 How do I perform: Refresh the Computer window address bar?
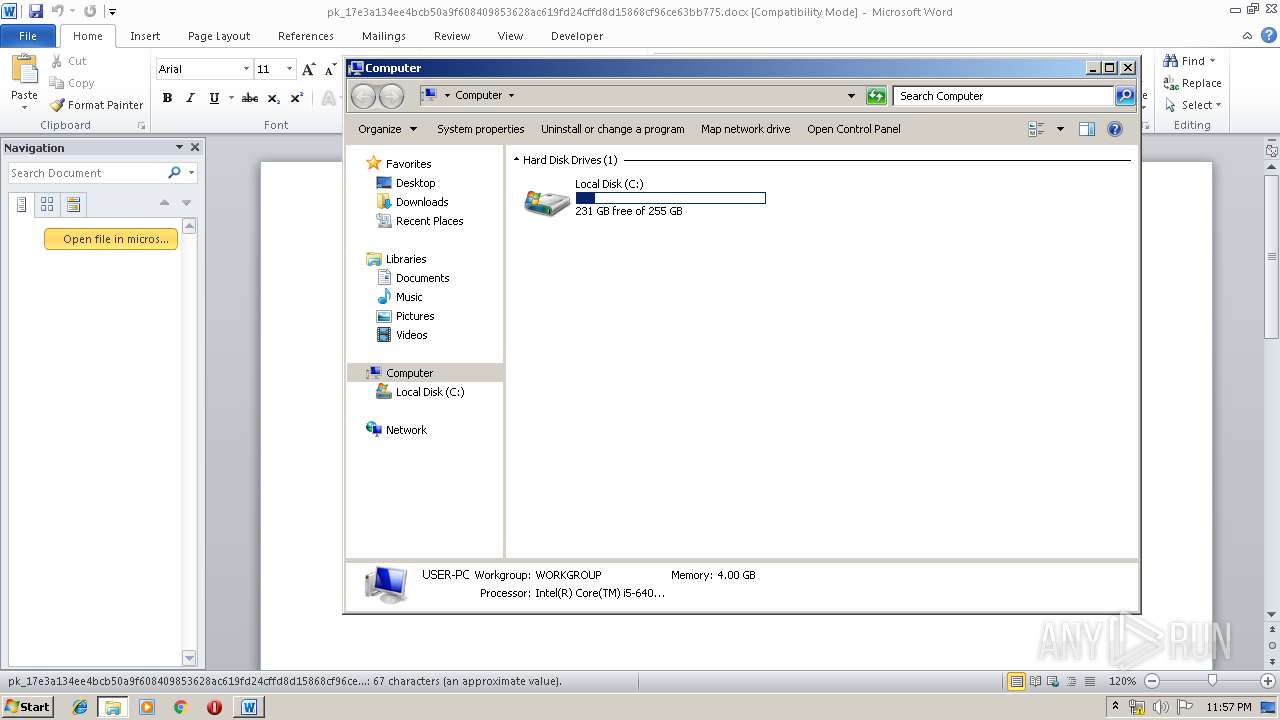[x=876, y=96]
